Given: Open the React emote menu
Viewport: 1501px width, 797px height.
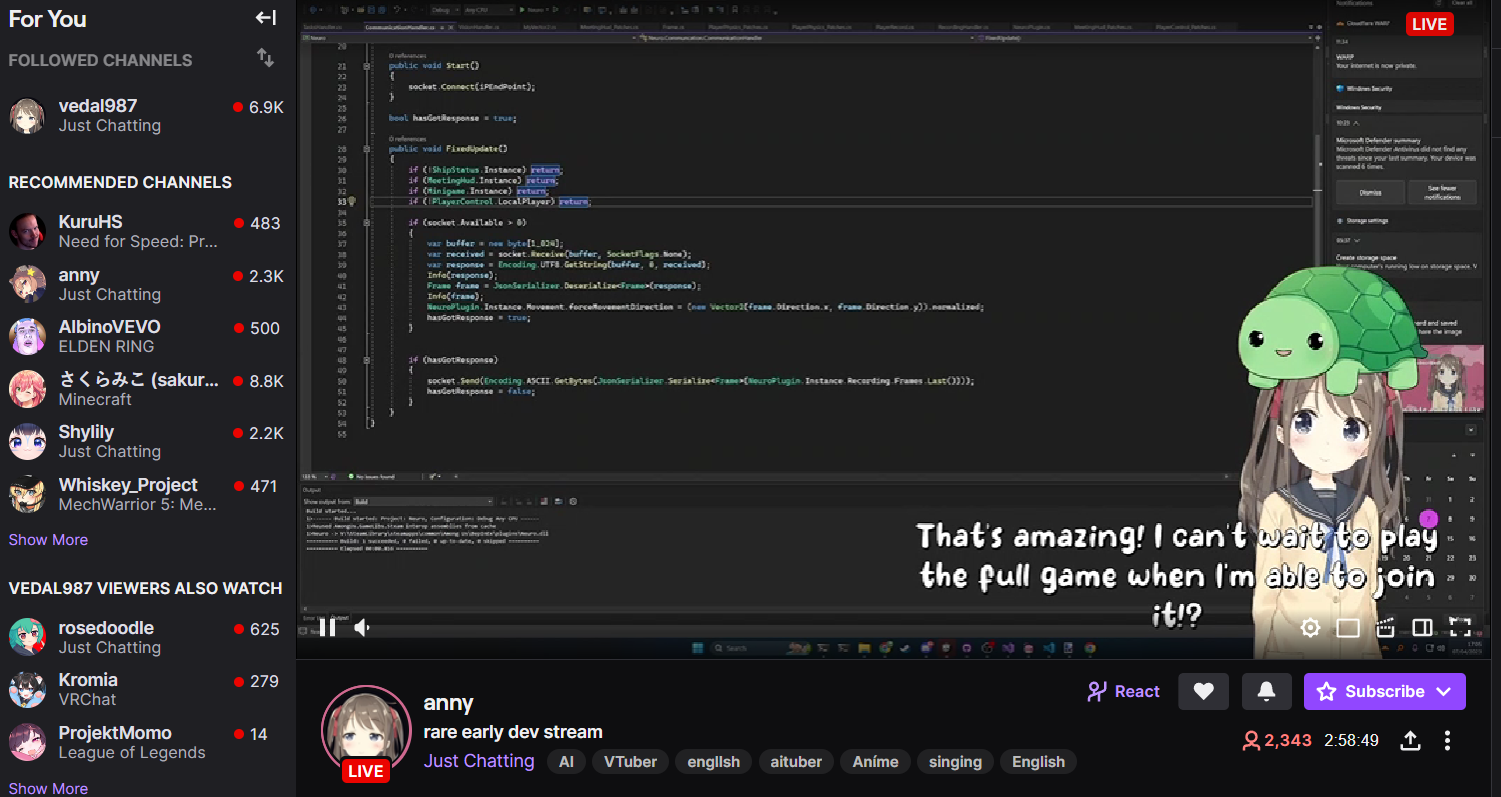Looking at the screenshot, I should (x=1123, y=691).
